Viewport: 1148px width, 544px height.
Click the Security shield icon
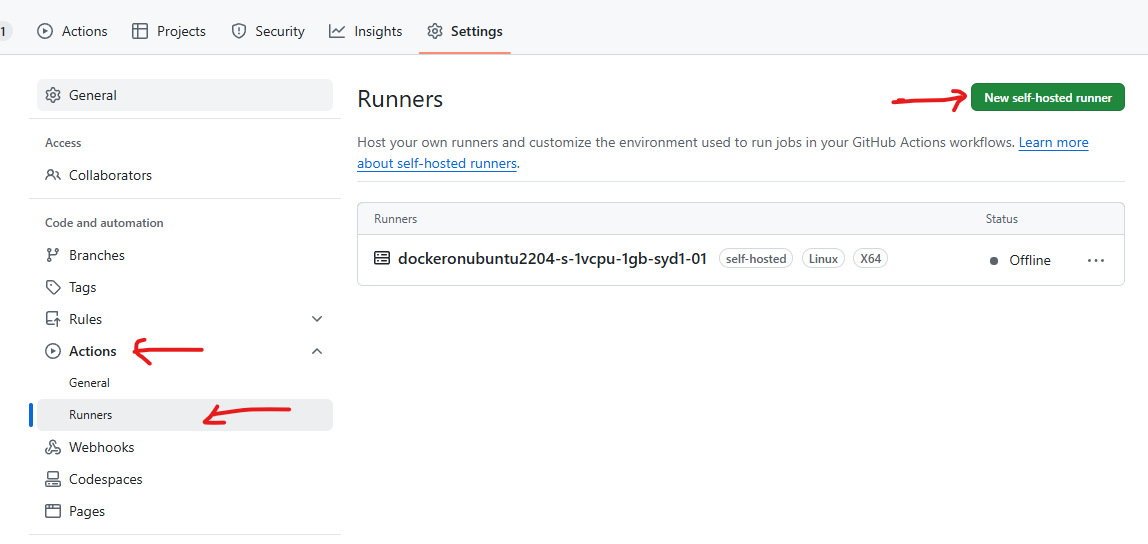click(x=238, y=31)
